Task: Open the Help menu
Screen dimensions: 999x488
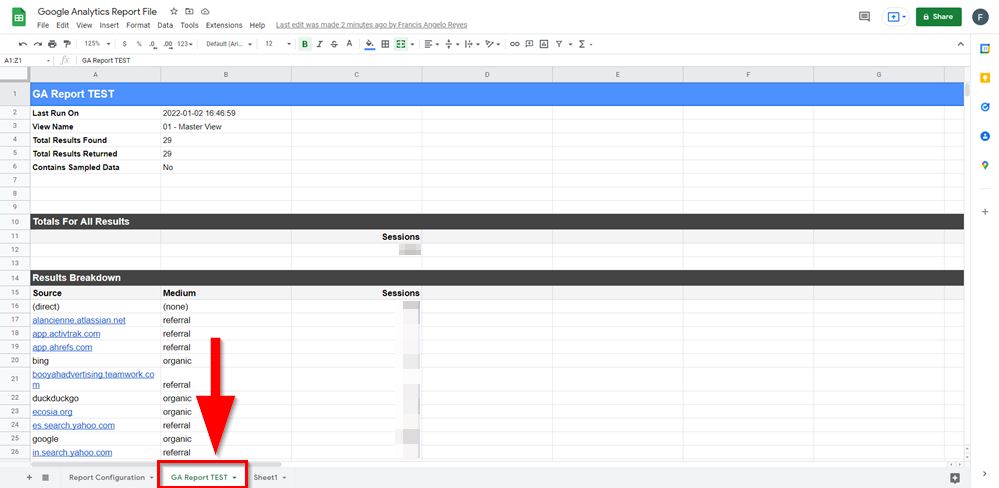Action: click(257, 25)
